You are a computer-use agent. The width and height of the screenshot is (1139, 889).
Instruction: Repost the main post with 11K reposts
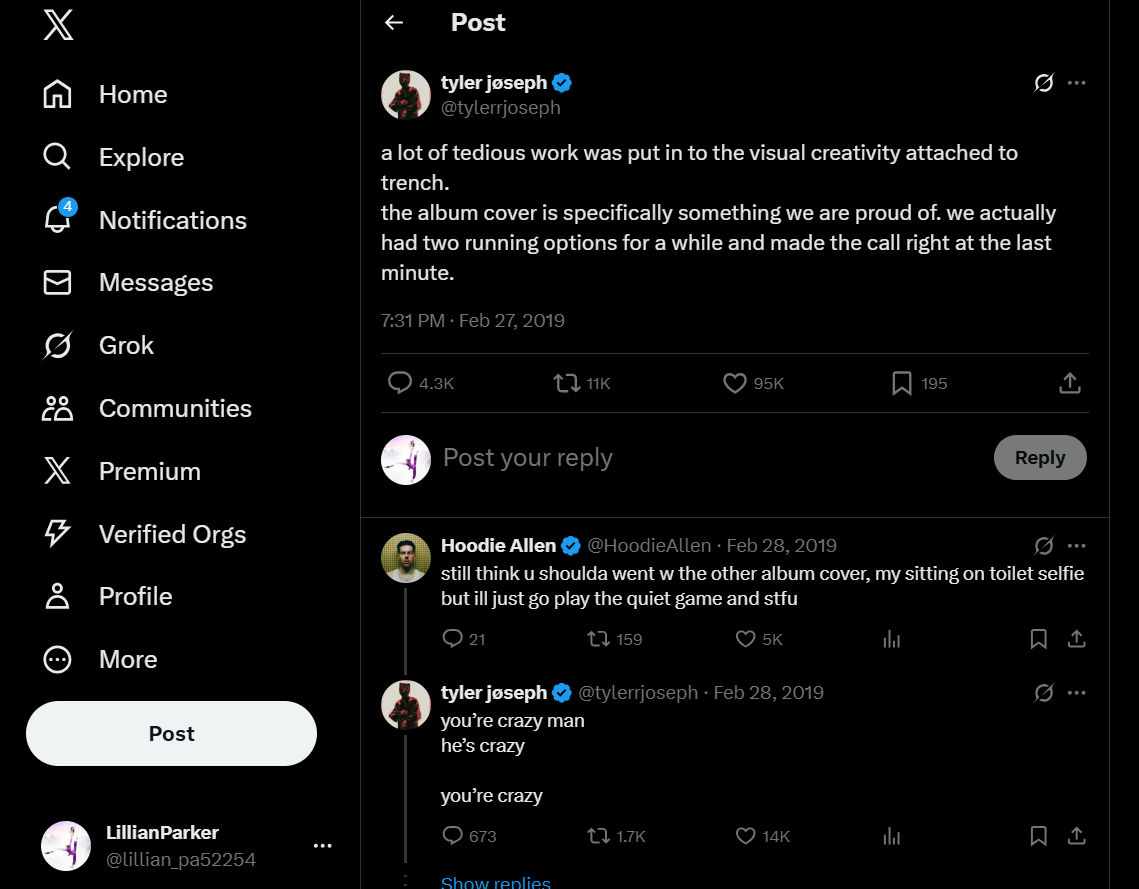pyautogui.click(x=566, y=383)
